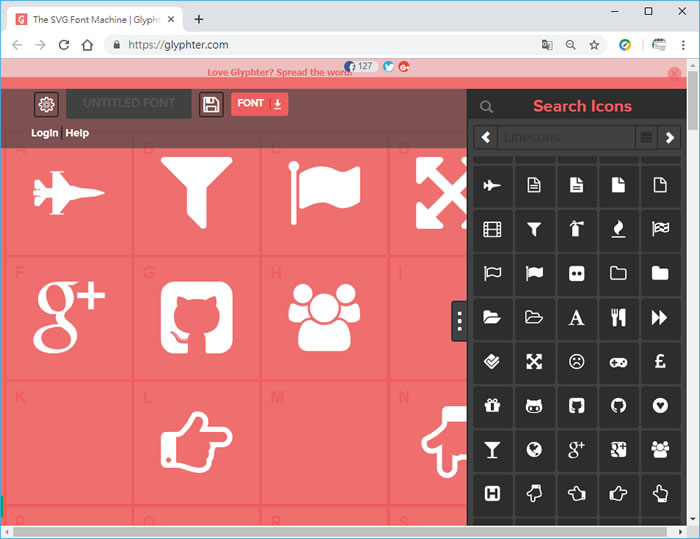Pick the letter A font icon
Image resolution: width=700 pixels, height=539 pixels.
tap(576, 318)
